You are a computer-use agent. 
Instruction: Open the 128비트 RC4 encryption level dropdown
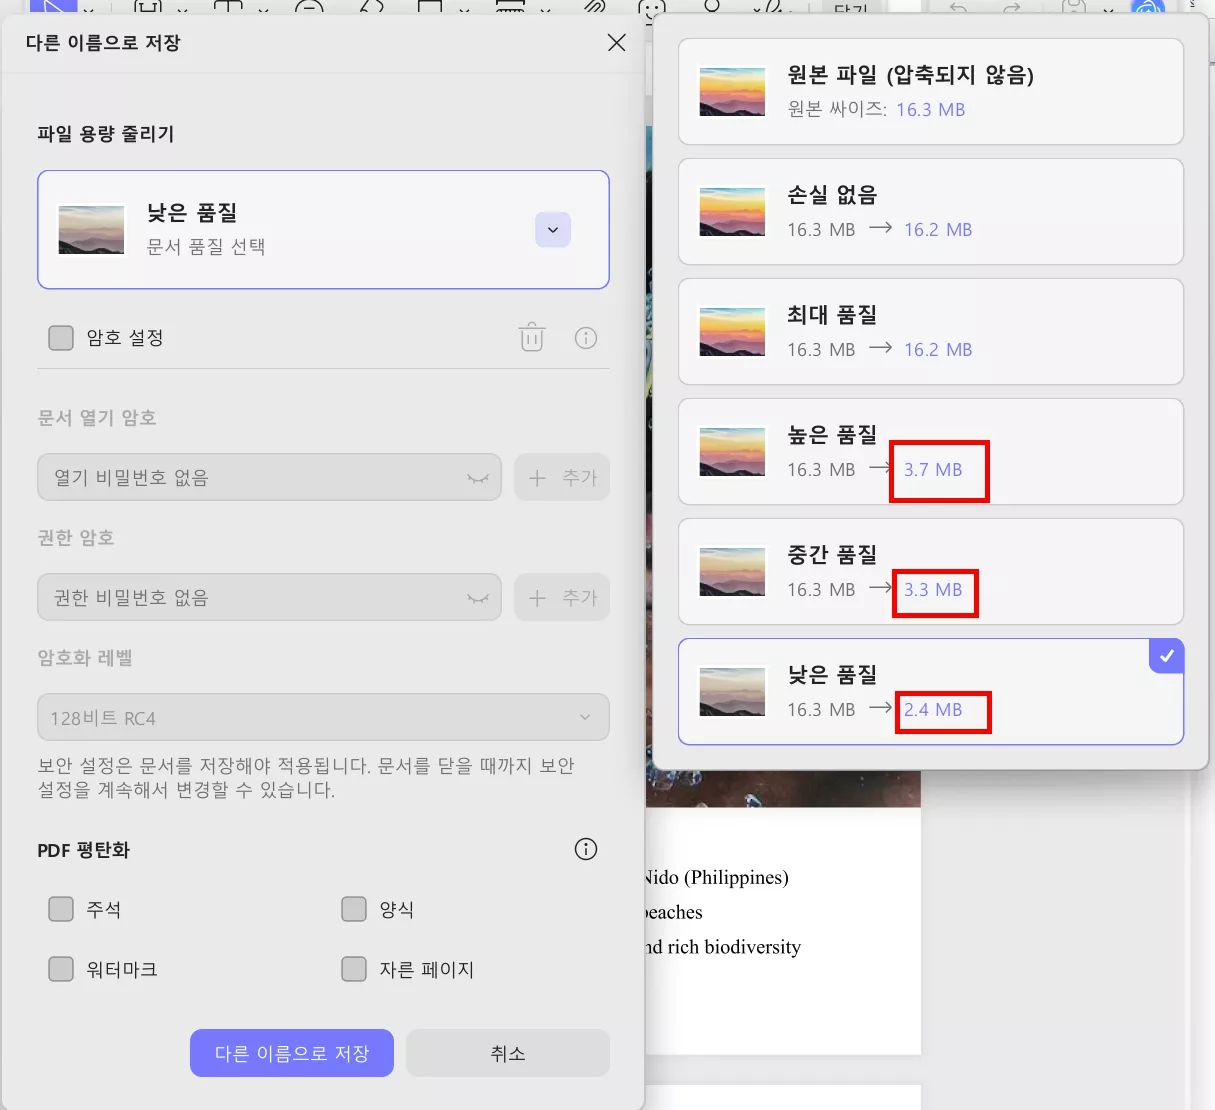tap(322, 717)
